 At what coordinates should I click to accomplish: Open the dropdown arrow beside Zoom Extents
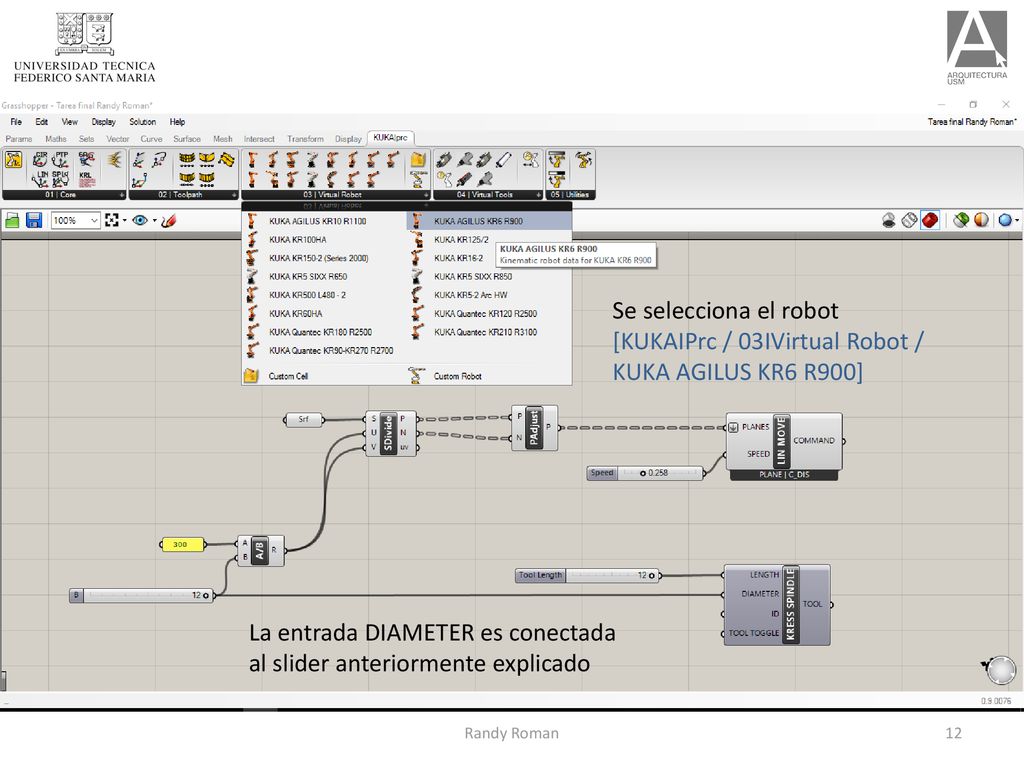124,221
